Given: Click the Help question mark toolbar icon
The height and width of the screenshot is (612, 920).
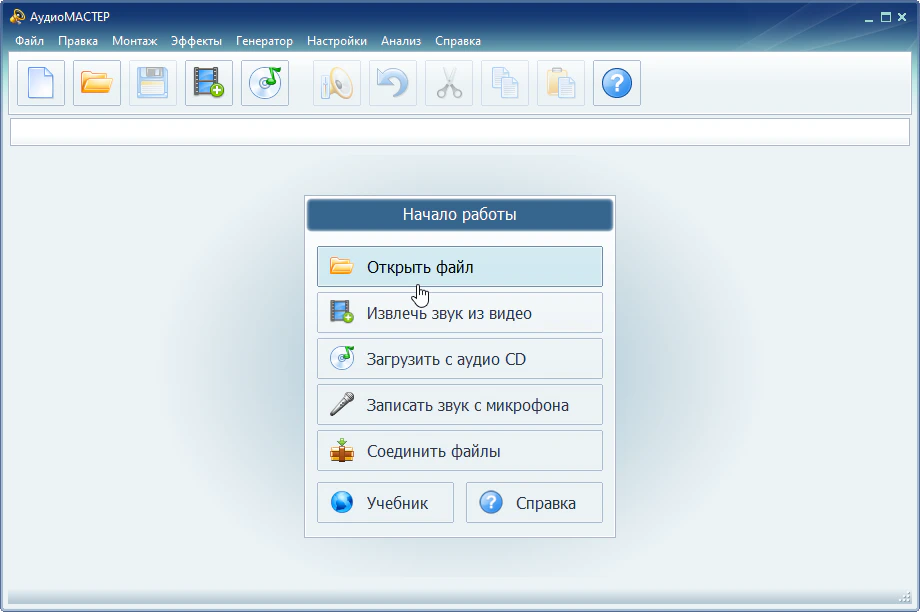Looking at the screenshot, I should [617, 83].
